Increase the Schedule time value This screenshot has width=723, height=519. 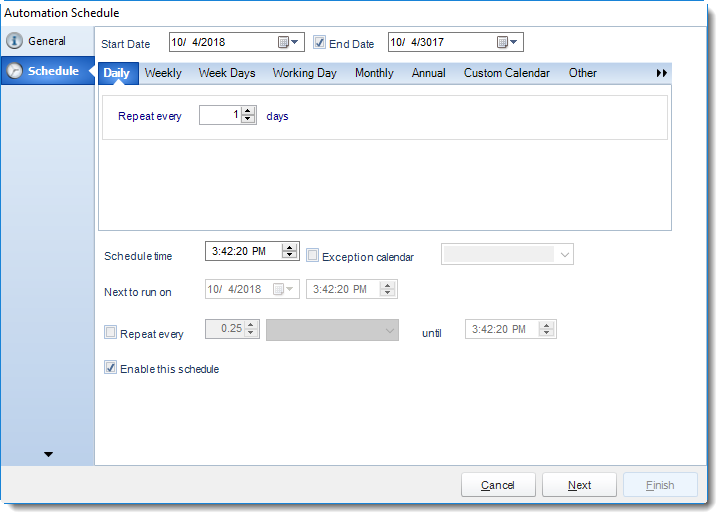tap(290, 248)
